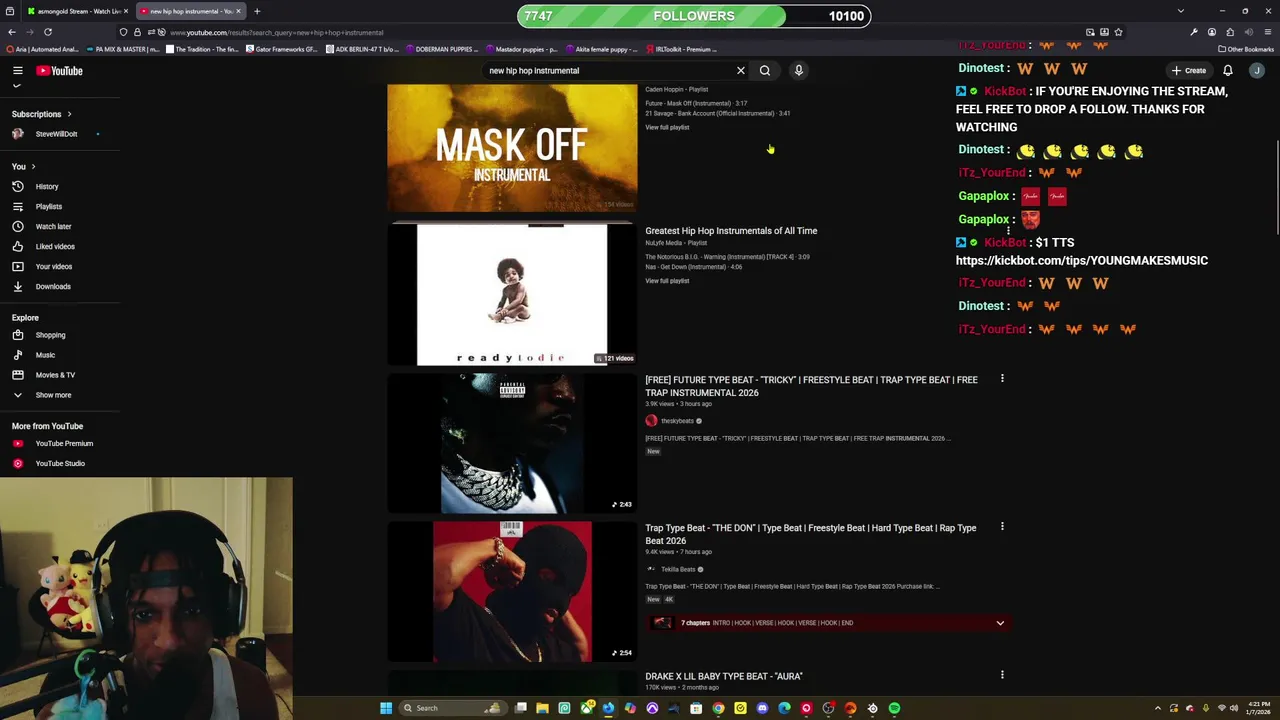The width and height of the screenshot is (1280, 720).
Task: Click the magnifier search button
Action: click(765, 70)
